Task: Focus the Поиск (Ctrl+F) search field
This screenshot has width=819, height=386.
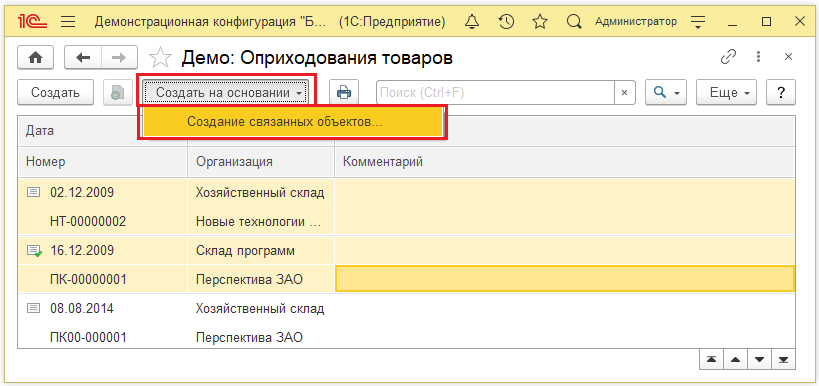Action: 495,93
